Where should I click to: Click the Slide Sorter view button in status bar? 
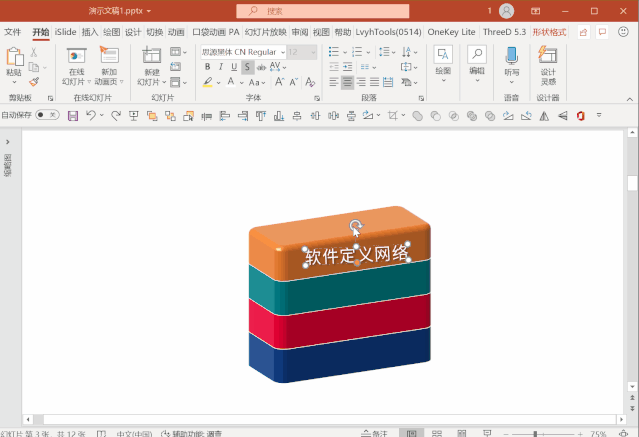coord(436,433)
